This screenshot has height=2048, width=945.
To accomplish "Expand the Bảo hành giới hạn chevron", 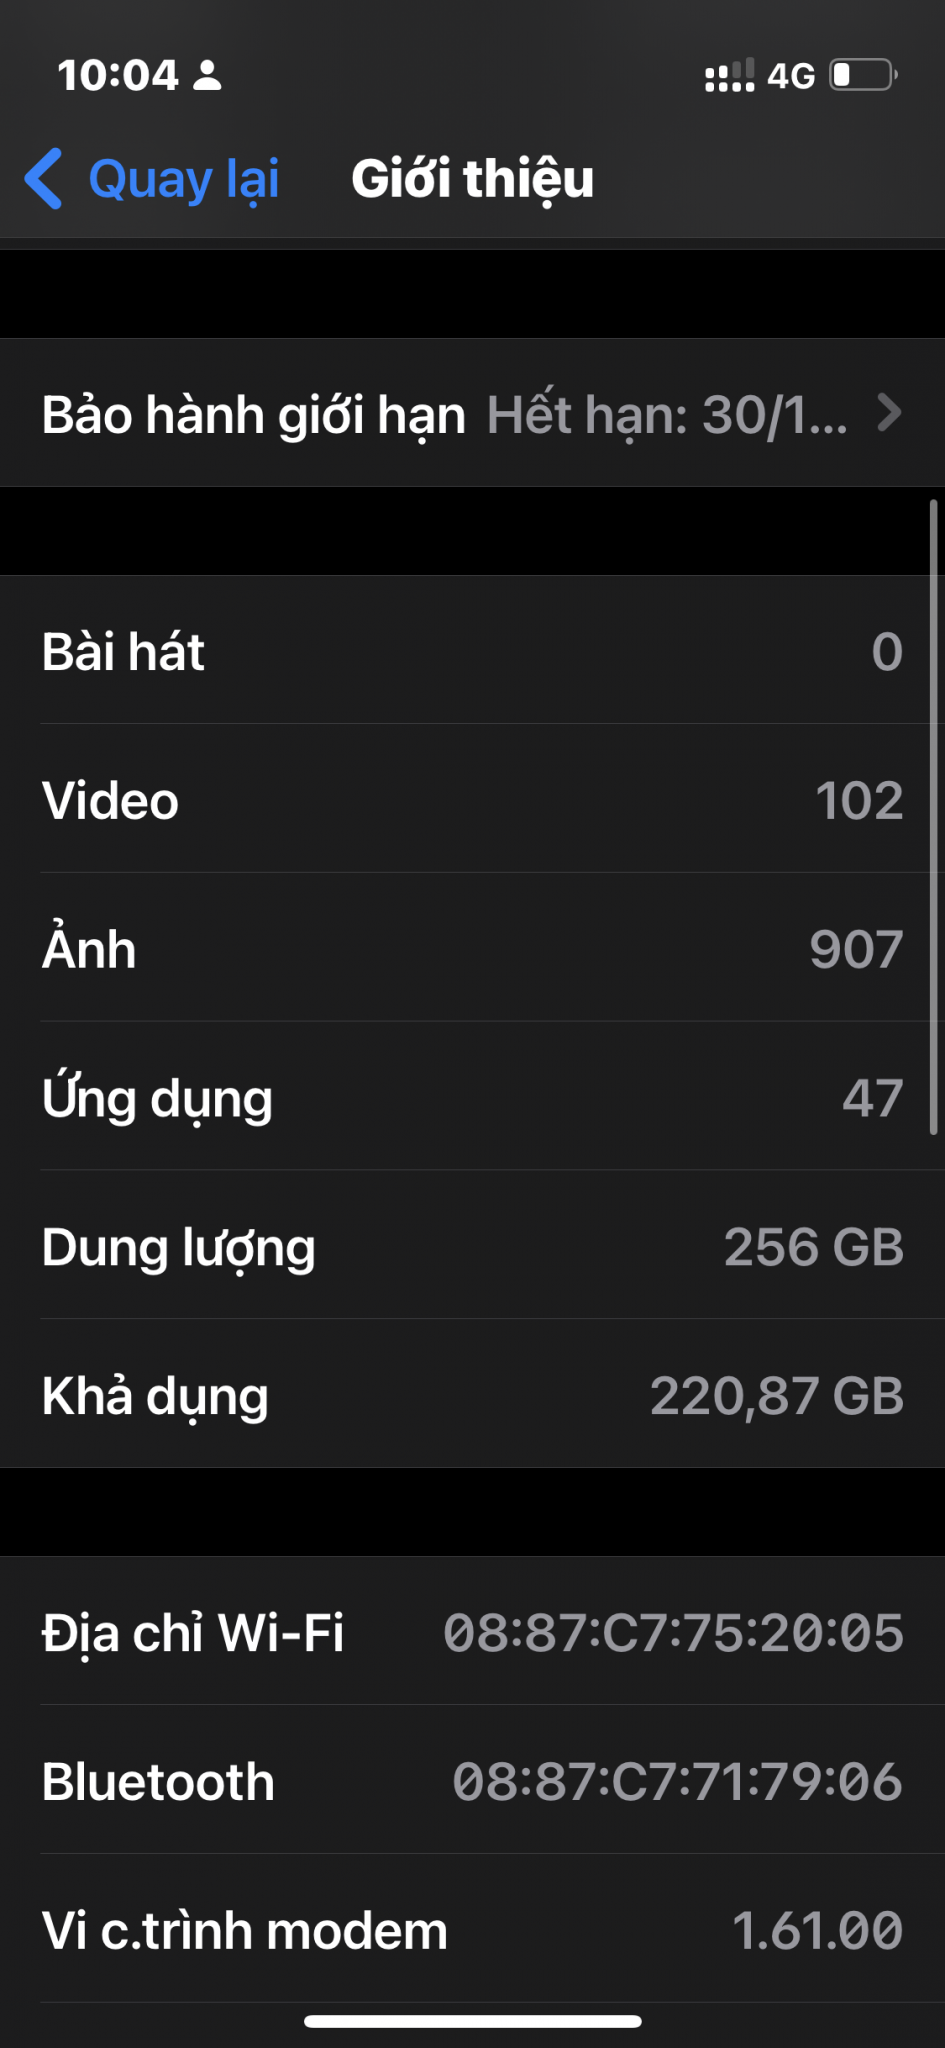I will click(888, 413).
